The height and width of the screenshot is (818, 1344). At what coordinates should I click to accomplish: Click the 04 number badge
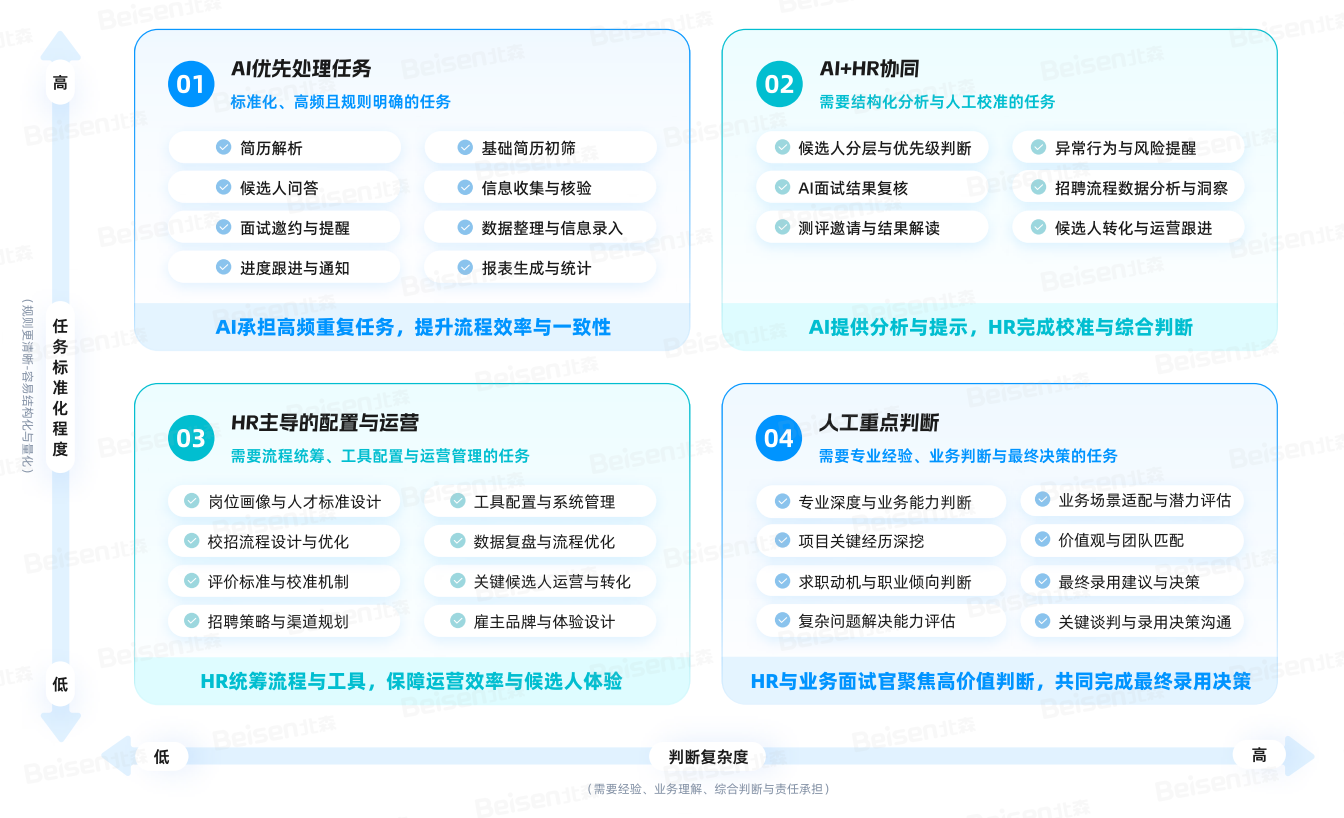pos(779,438)
